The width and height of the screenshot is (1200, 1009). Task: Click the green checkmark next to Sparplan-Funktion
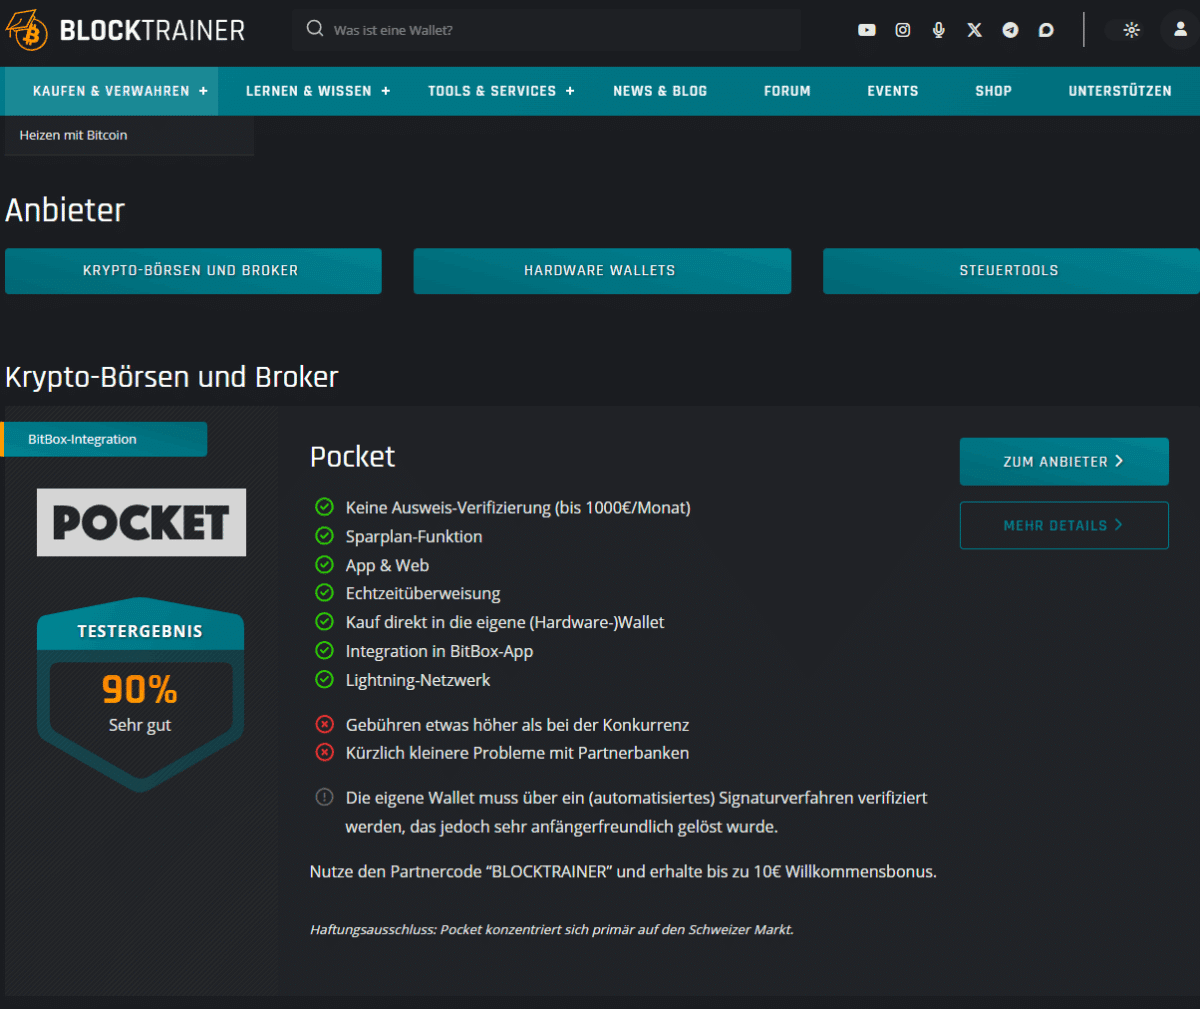pyautogui.click(x=324, y=536)
